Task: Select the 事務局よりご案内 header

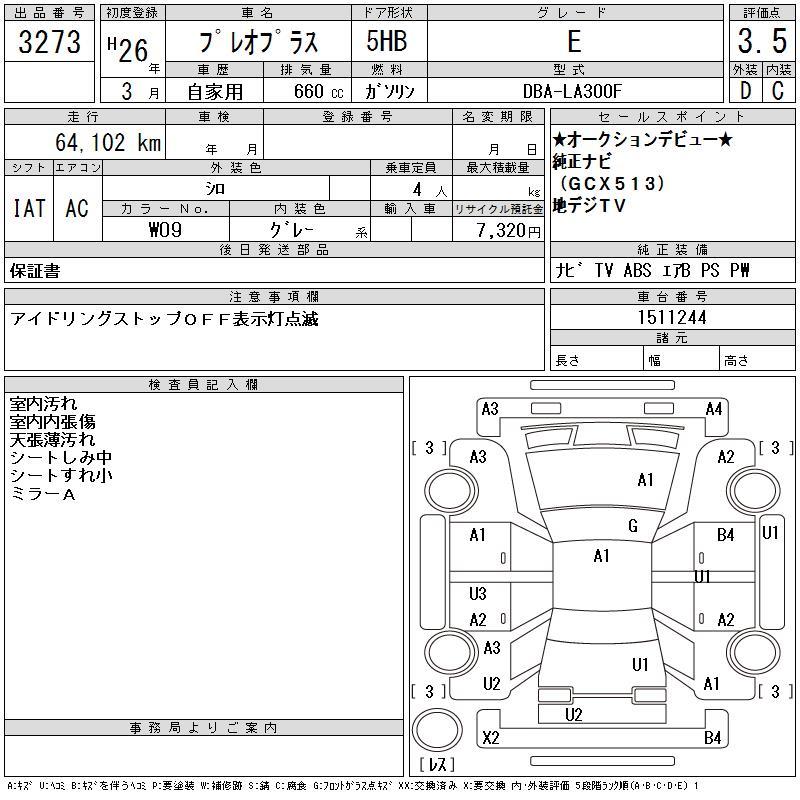Action: (x=203, y=728)
